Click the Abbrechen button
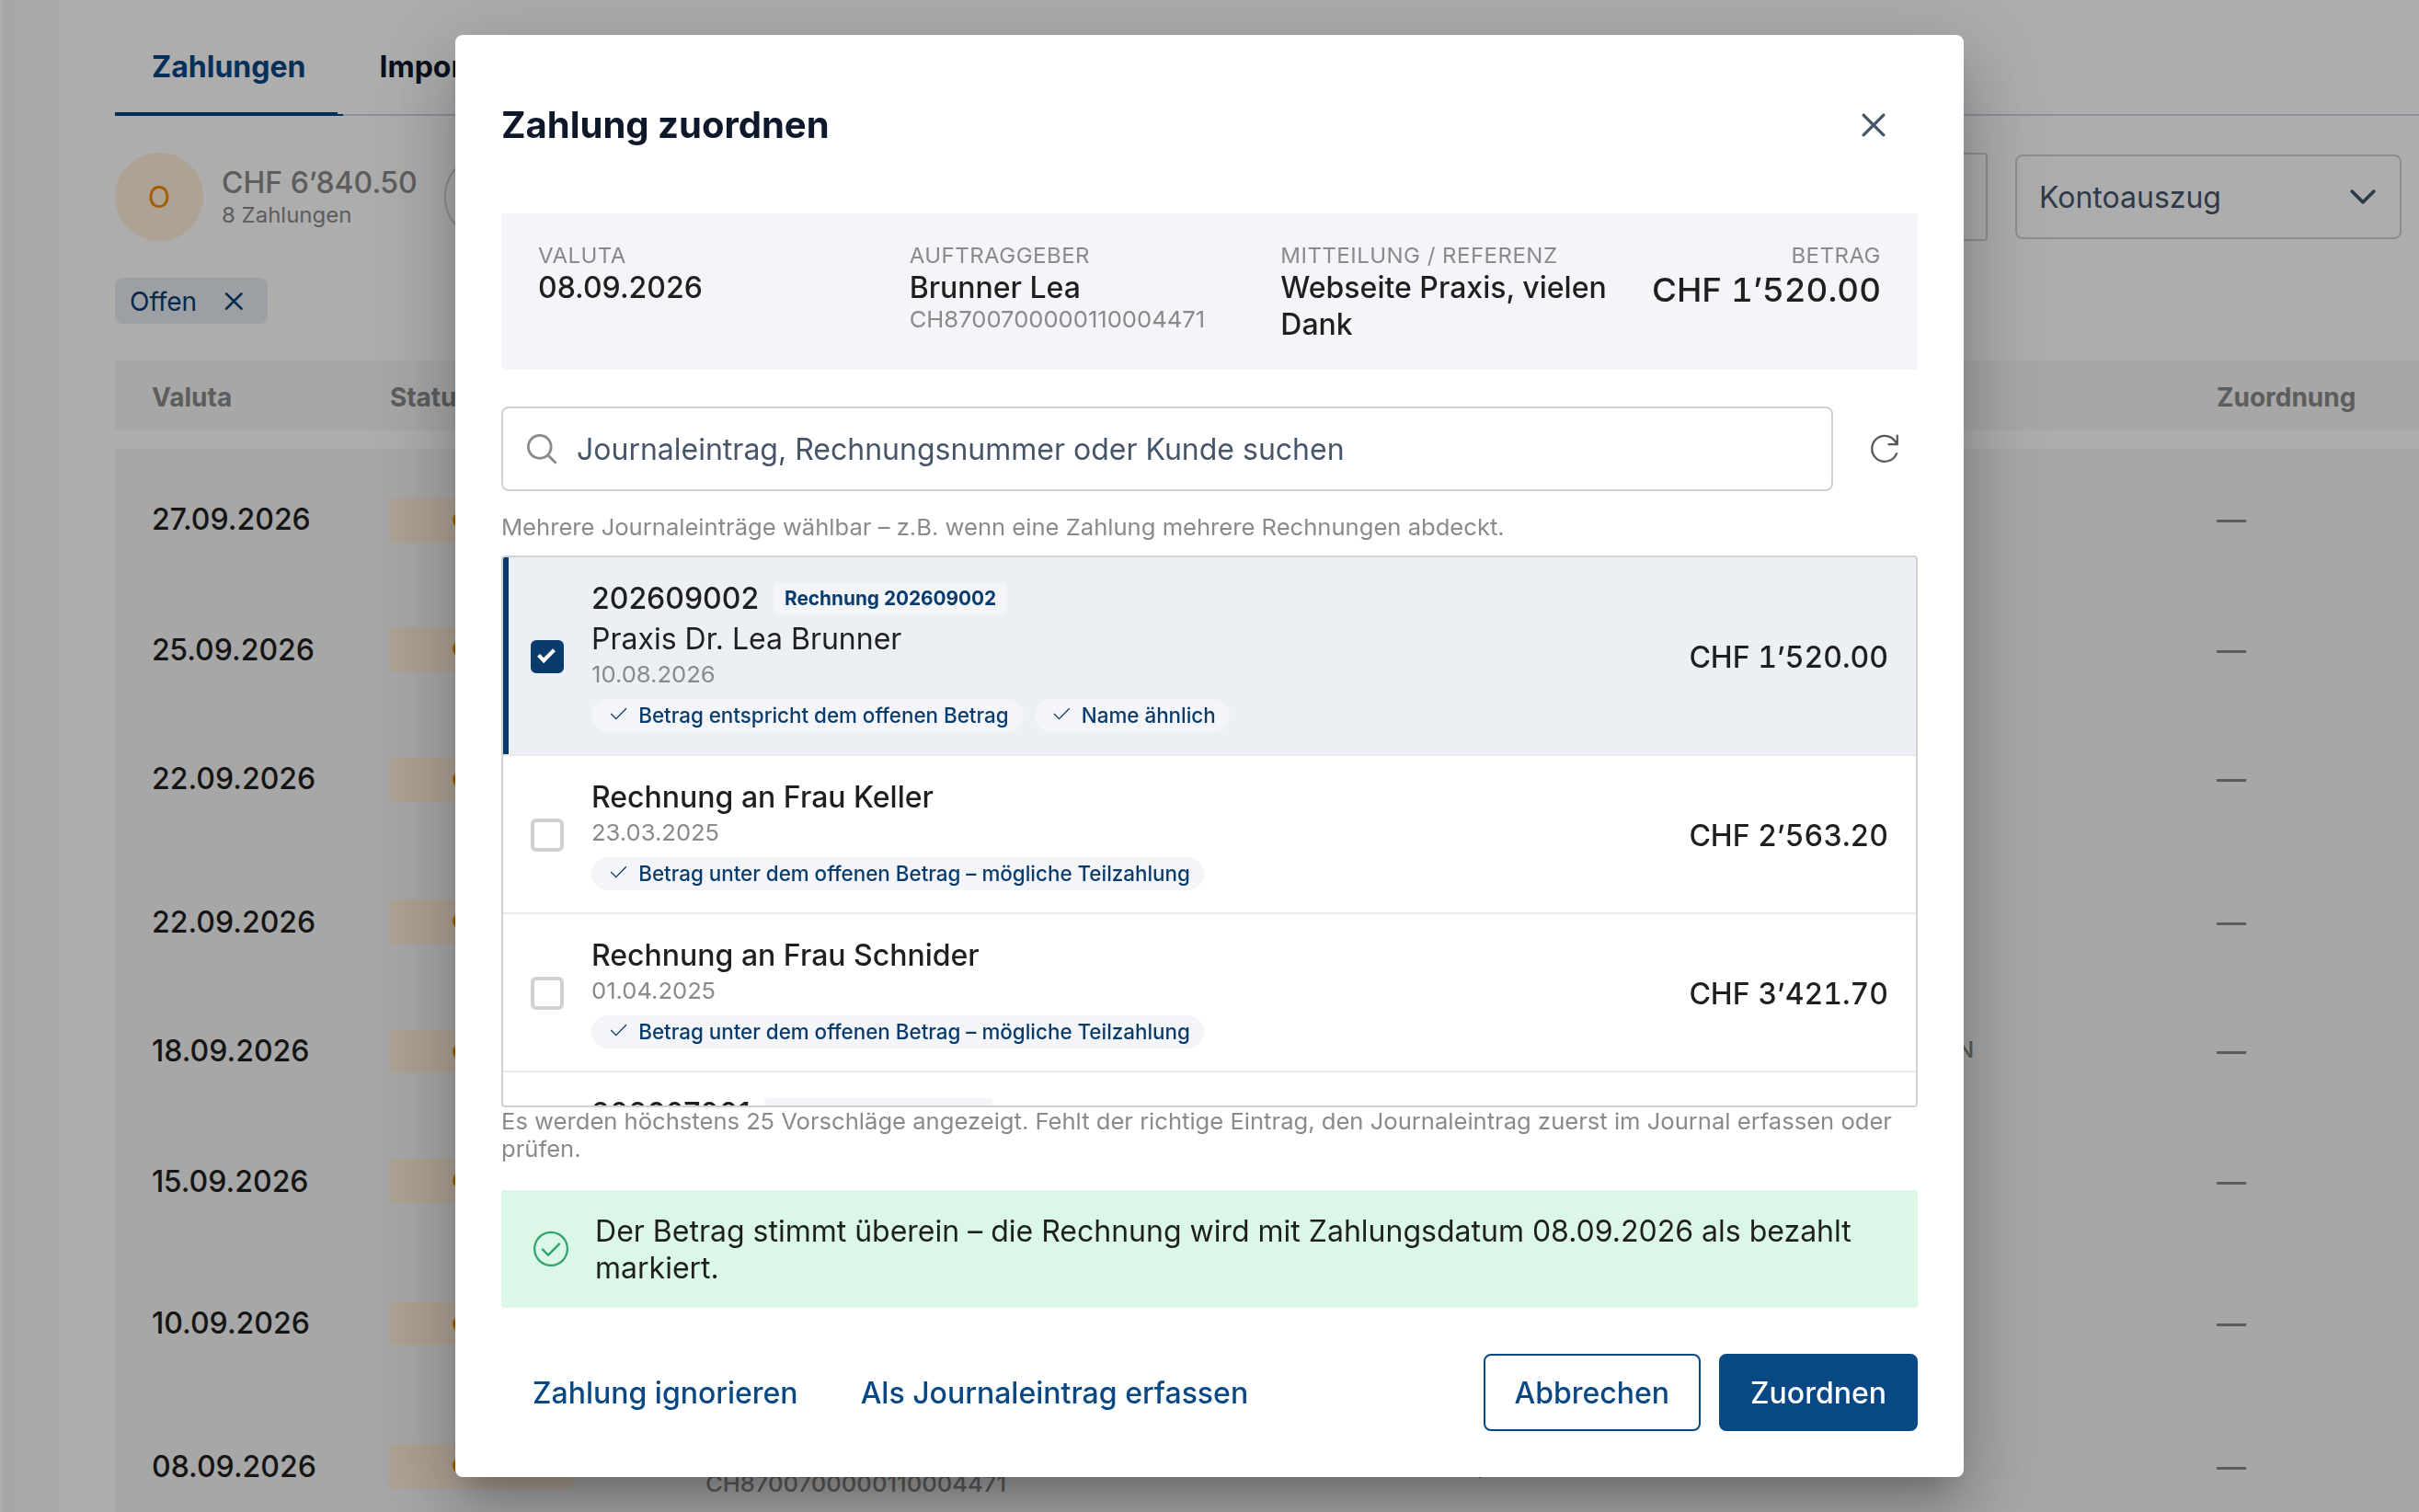 (1591, 1392)
